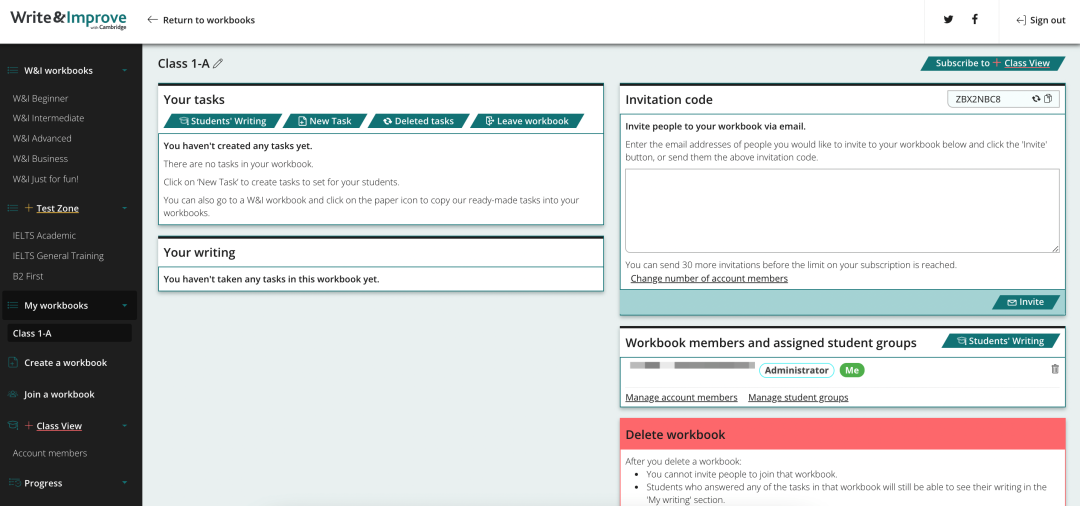Image resolution: width=1080 pixels, height=506 pixels.
Task: Select IELTS Academic in the sidebar
Action: 44,236
